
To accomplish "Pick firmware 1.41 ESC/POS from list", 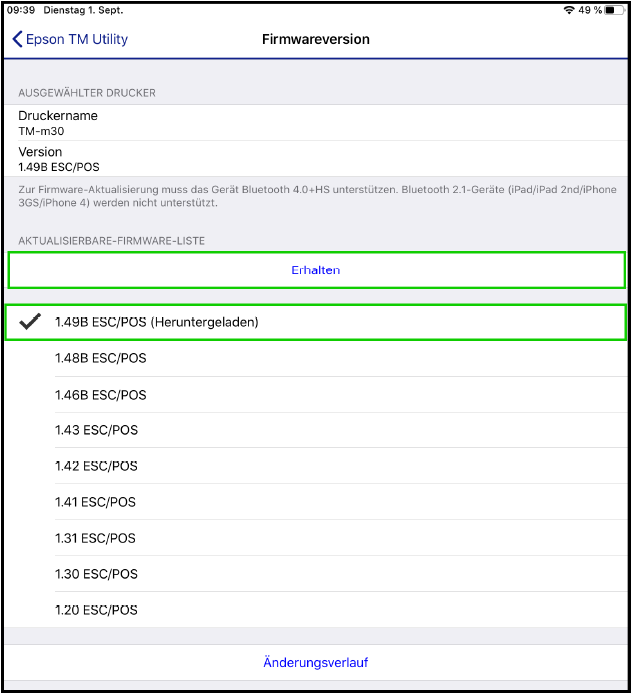I will [316, 502].
